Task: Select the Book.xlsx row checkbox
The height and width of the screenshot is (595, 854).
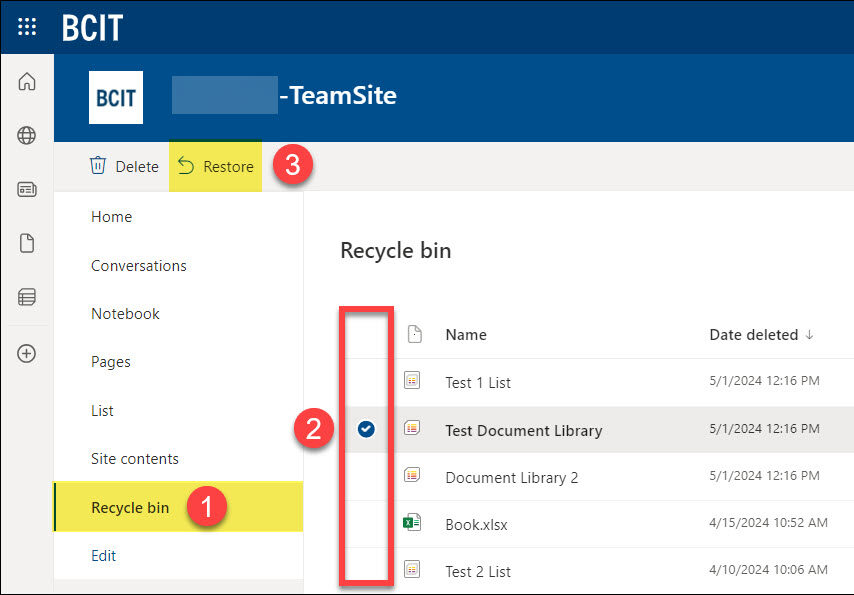Action: pyautogui.click(x=366, y=522)
